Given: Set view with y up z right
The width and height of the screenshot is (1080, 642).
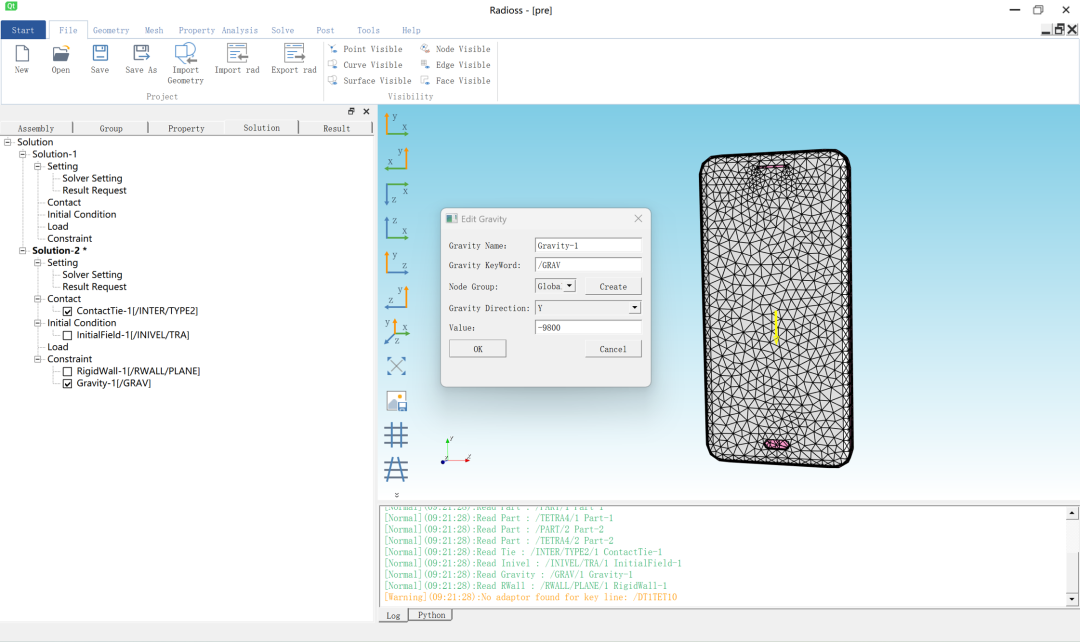Looking at the screenshot, I should (396, 262).
